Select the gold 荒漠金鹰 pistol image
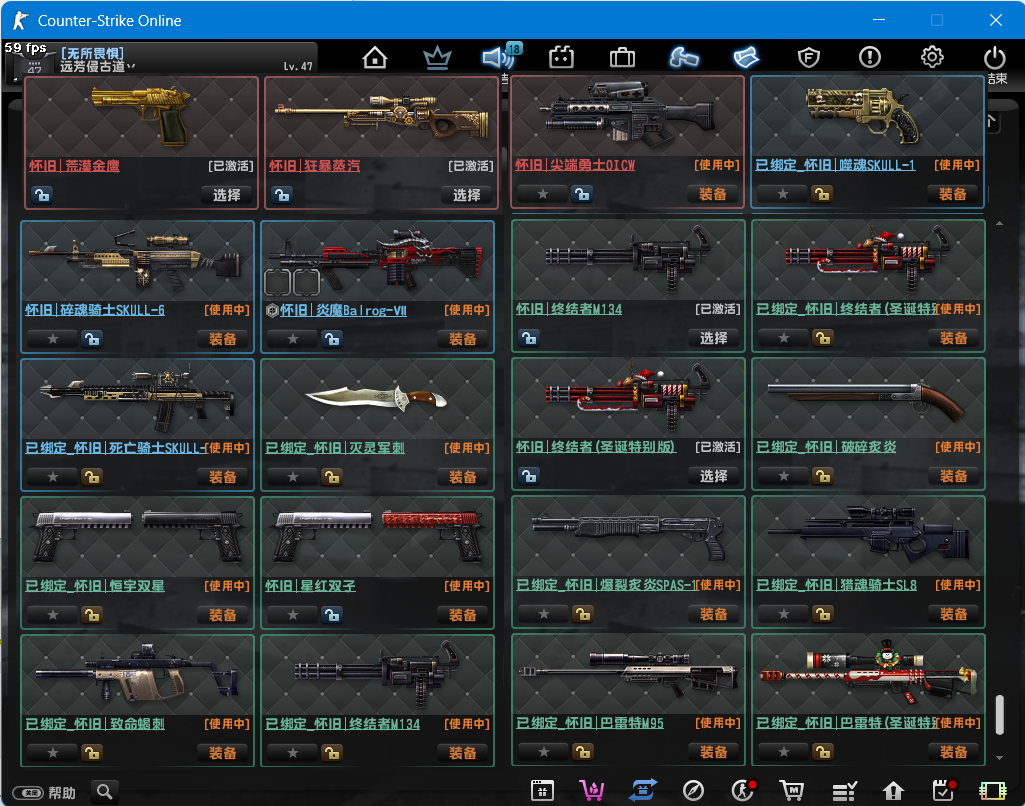This screenshot has height=806, width=1025. pos(141,114)
